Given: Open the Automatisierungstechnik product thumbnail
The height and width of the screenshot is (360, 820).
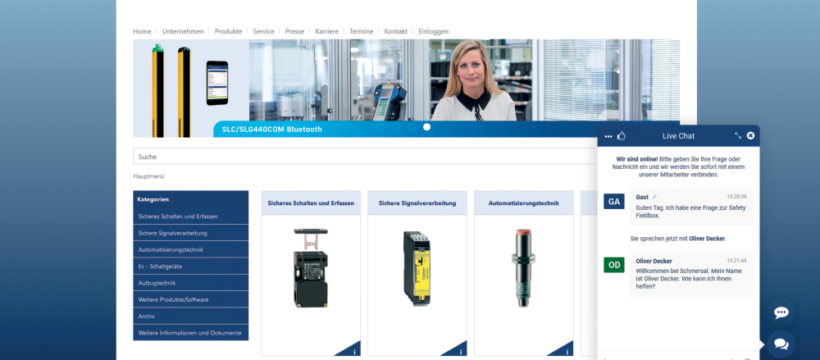Looking at the screenshot, I should click(523, 267).
